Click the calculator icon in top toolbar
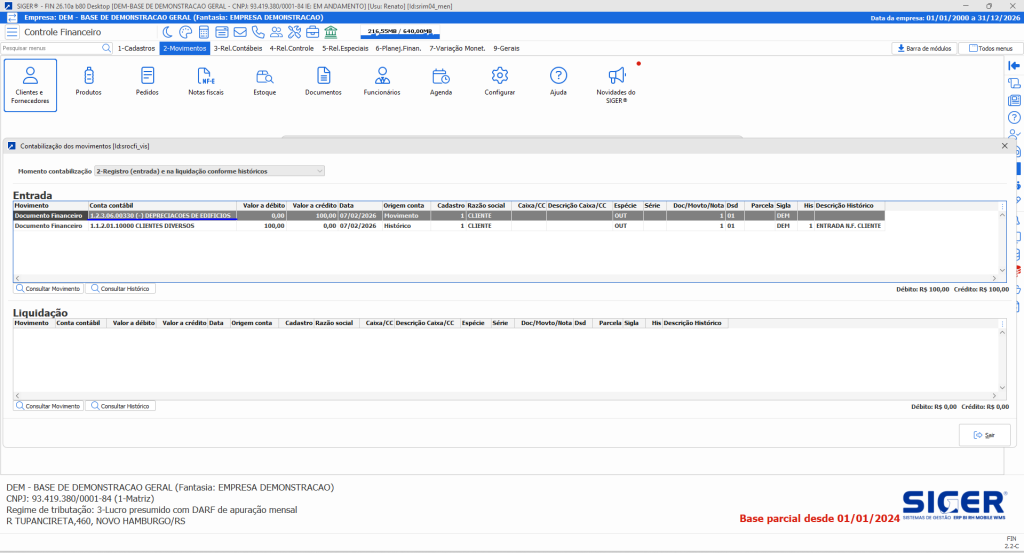The width and height of the screenshot is (1024, 553). (205, 32)
